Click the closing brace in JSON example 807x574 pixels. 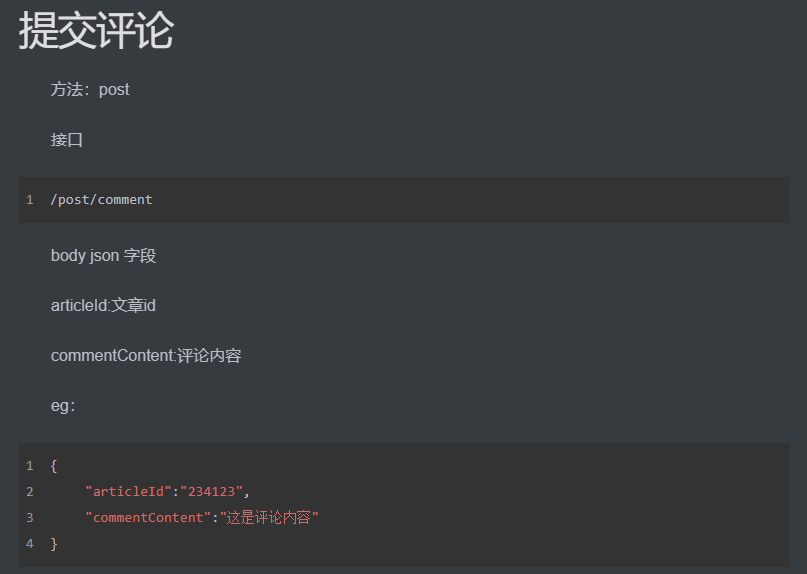54,544
